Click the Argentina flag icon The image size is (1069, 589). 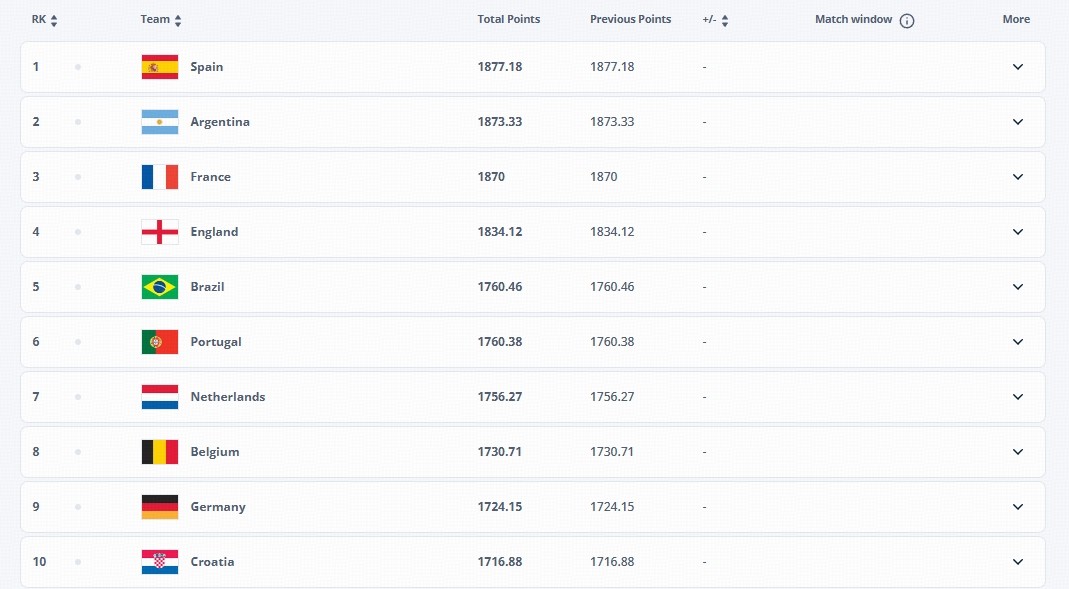160,122
